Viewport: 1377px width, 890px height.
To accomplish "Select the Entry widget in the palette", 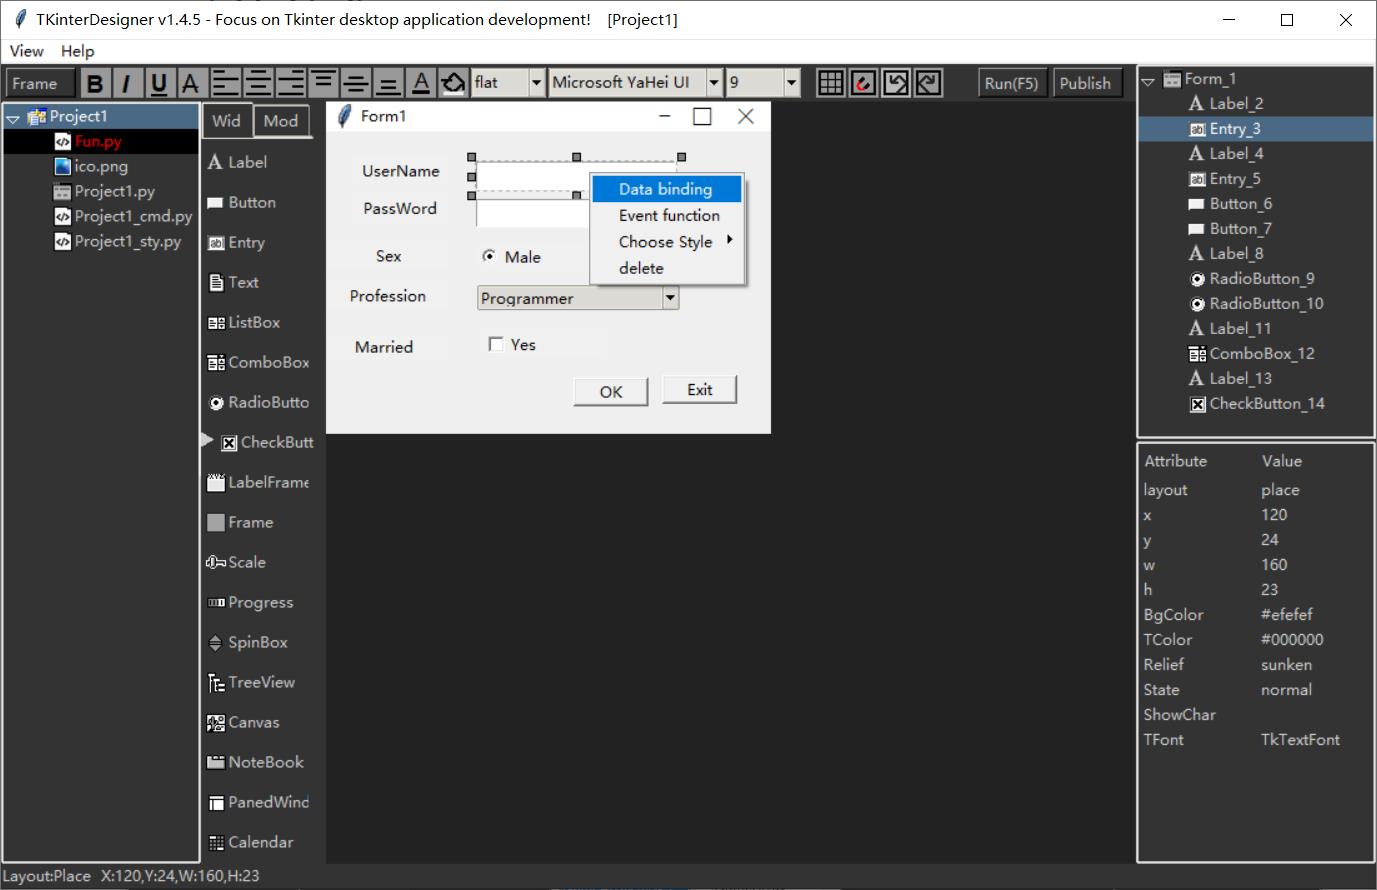I will tap(236, 242).
